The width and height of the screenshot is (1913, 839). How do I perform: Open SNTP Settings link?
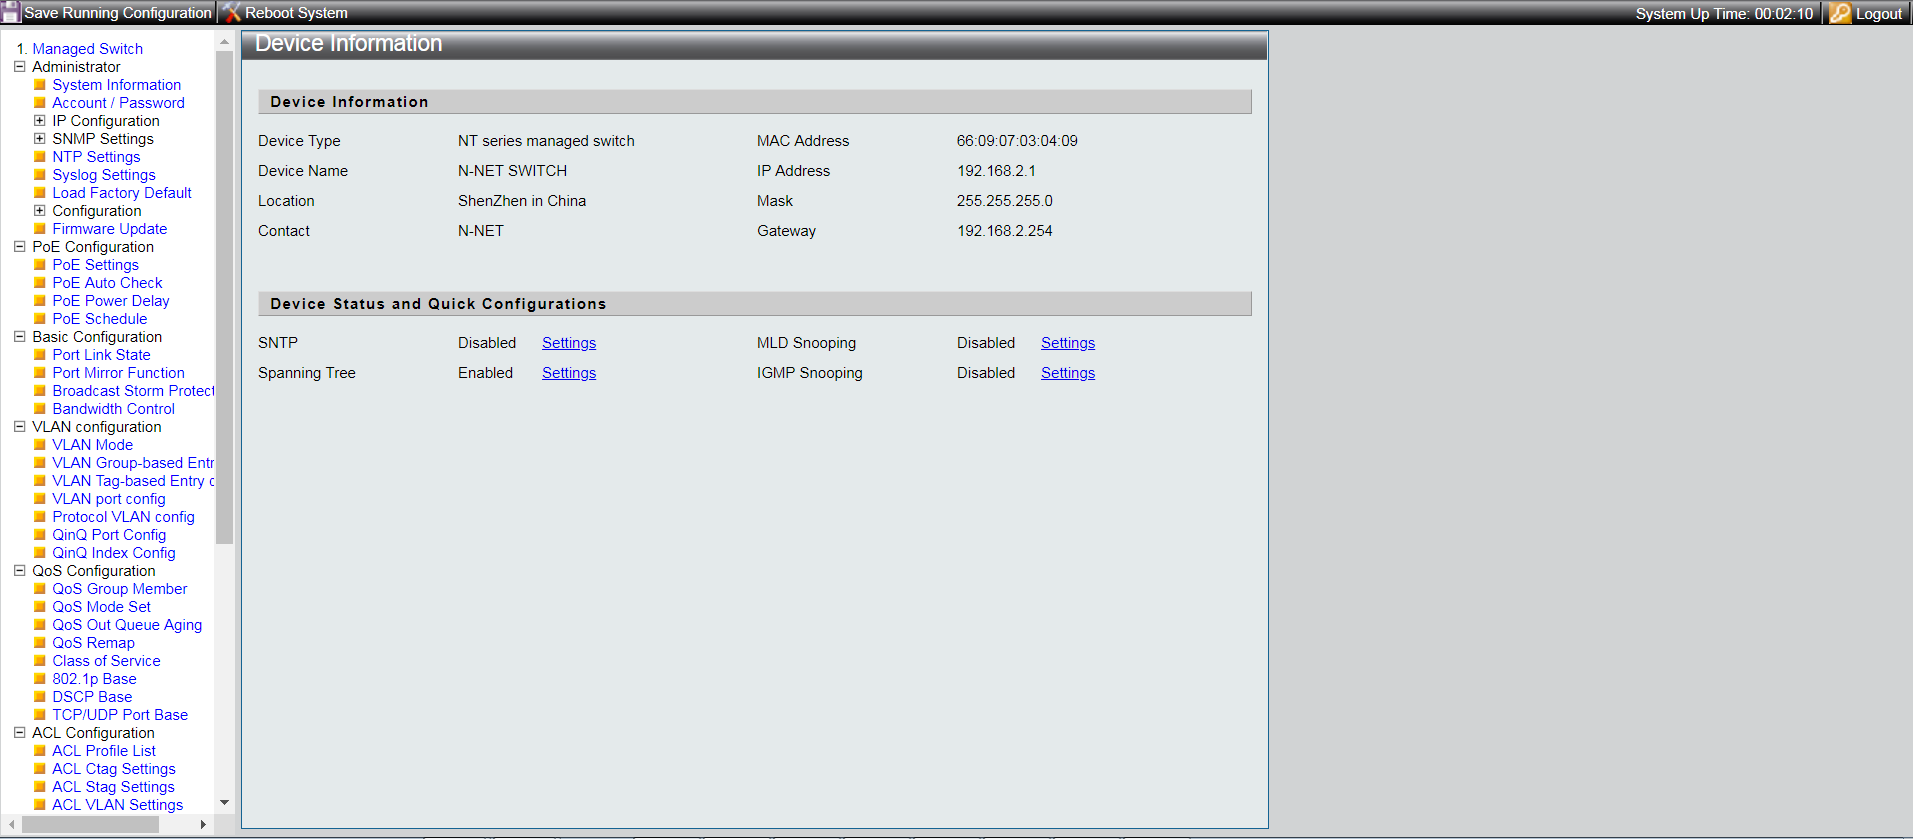point(569,343)
